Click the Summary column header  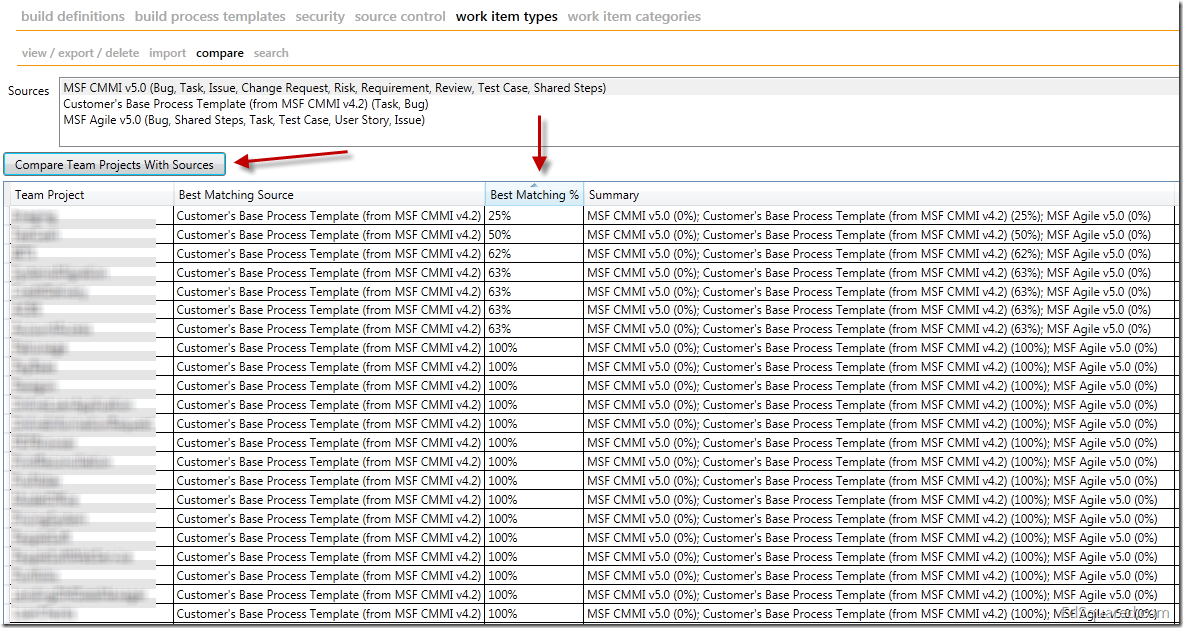pos(880,195)
